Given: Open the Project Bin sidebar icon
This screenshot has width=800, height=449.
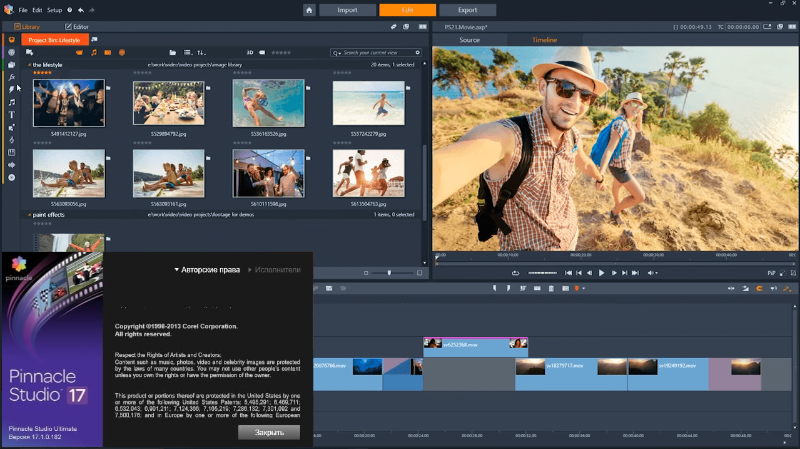Looking at the screenshot, I should click(x=11, y=40).
